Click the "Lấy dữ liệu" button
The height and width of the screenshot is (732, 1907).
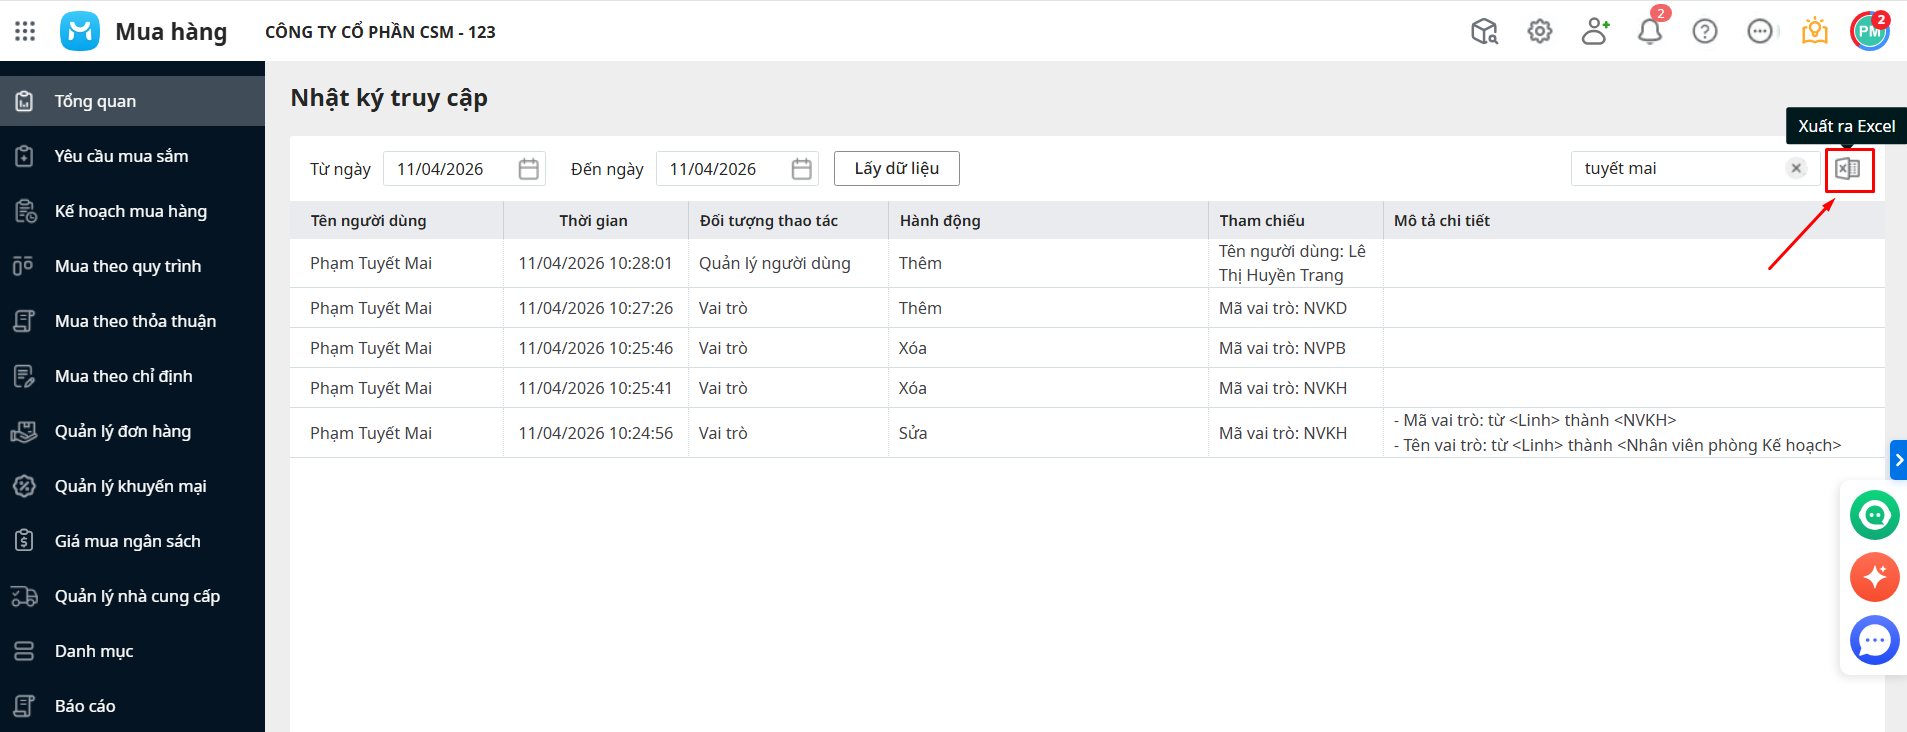tap(896, 169)
